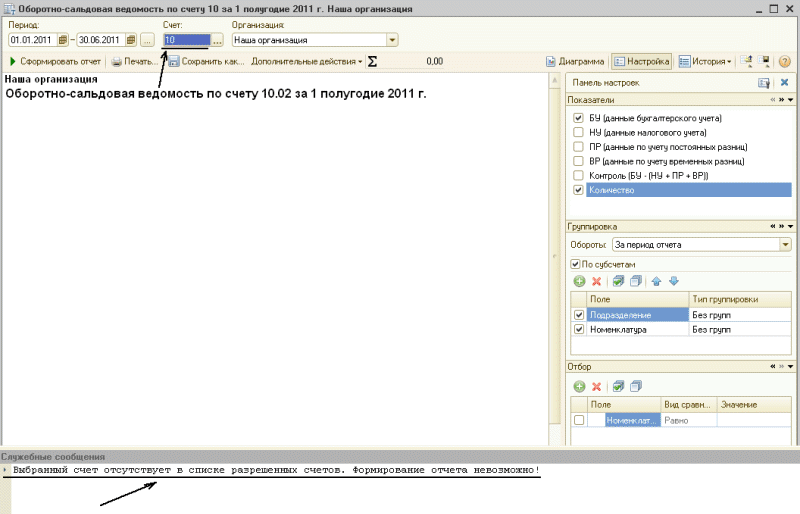Select Подразделение field cell in grouping table
The height and width of the screenshot is (514, 800).
click(x=637, y=315)
